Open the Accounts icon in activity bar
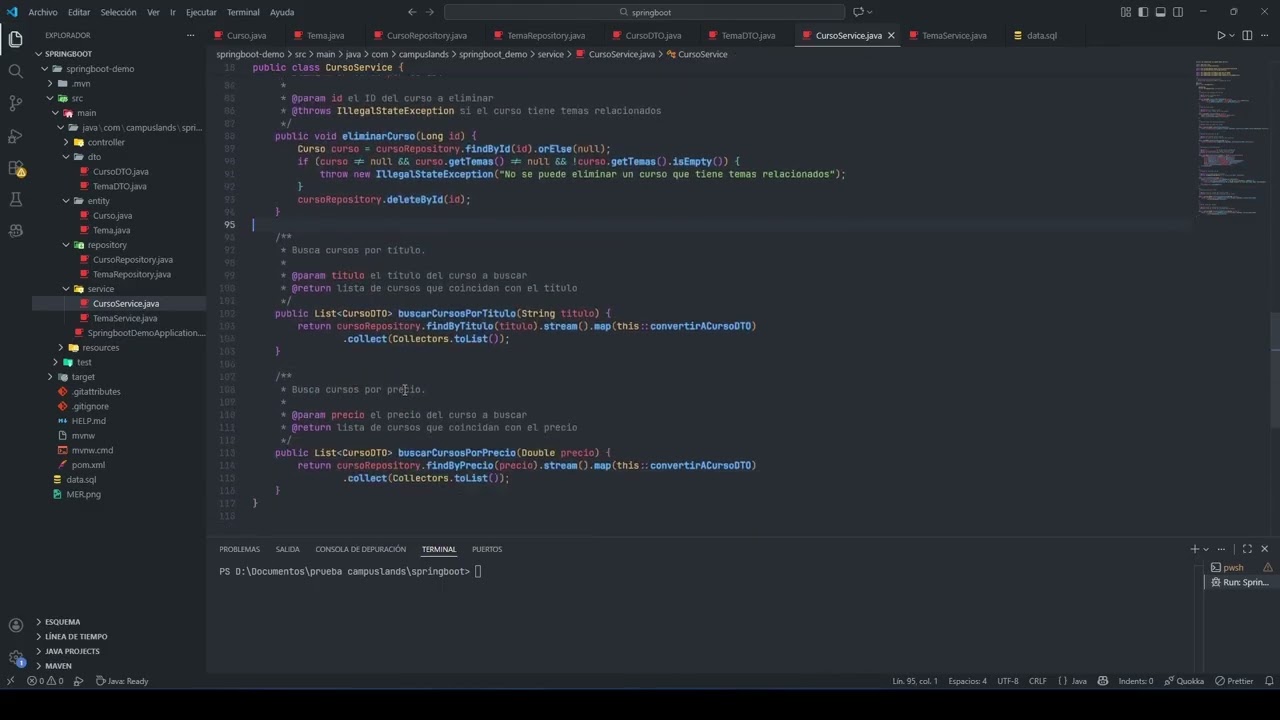 15,625
